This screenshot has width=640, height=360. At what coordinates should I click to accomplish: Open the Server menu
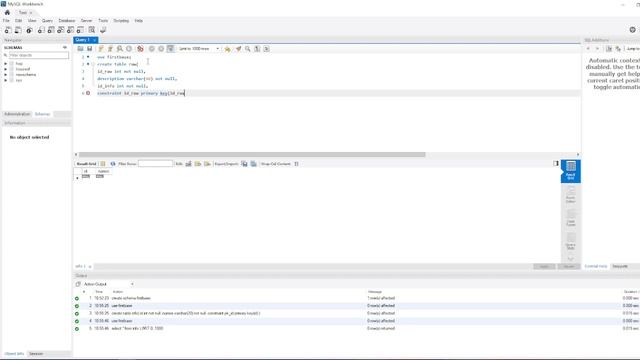[x=87, y=20]
